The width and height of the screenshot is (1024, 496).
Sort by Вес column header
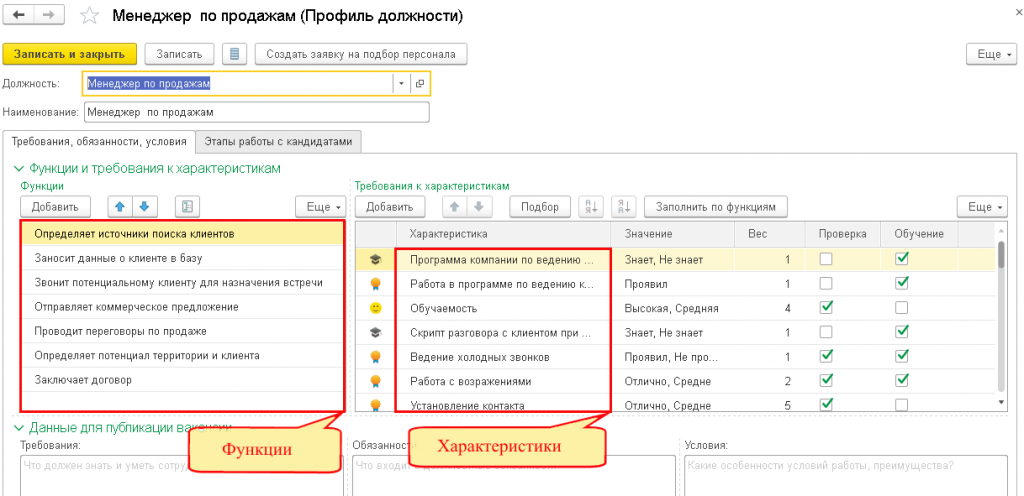(x=767, y=234)
